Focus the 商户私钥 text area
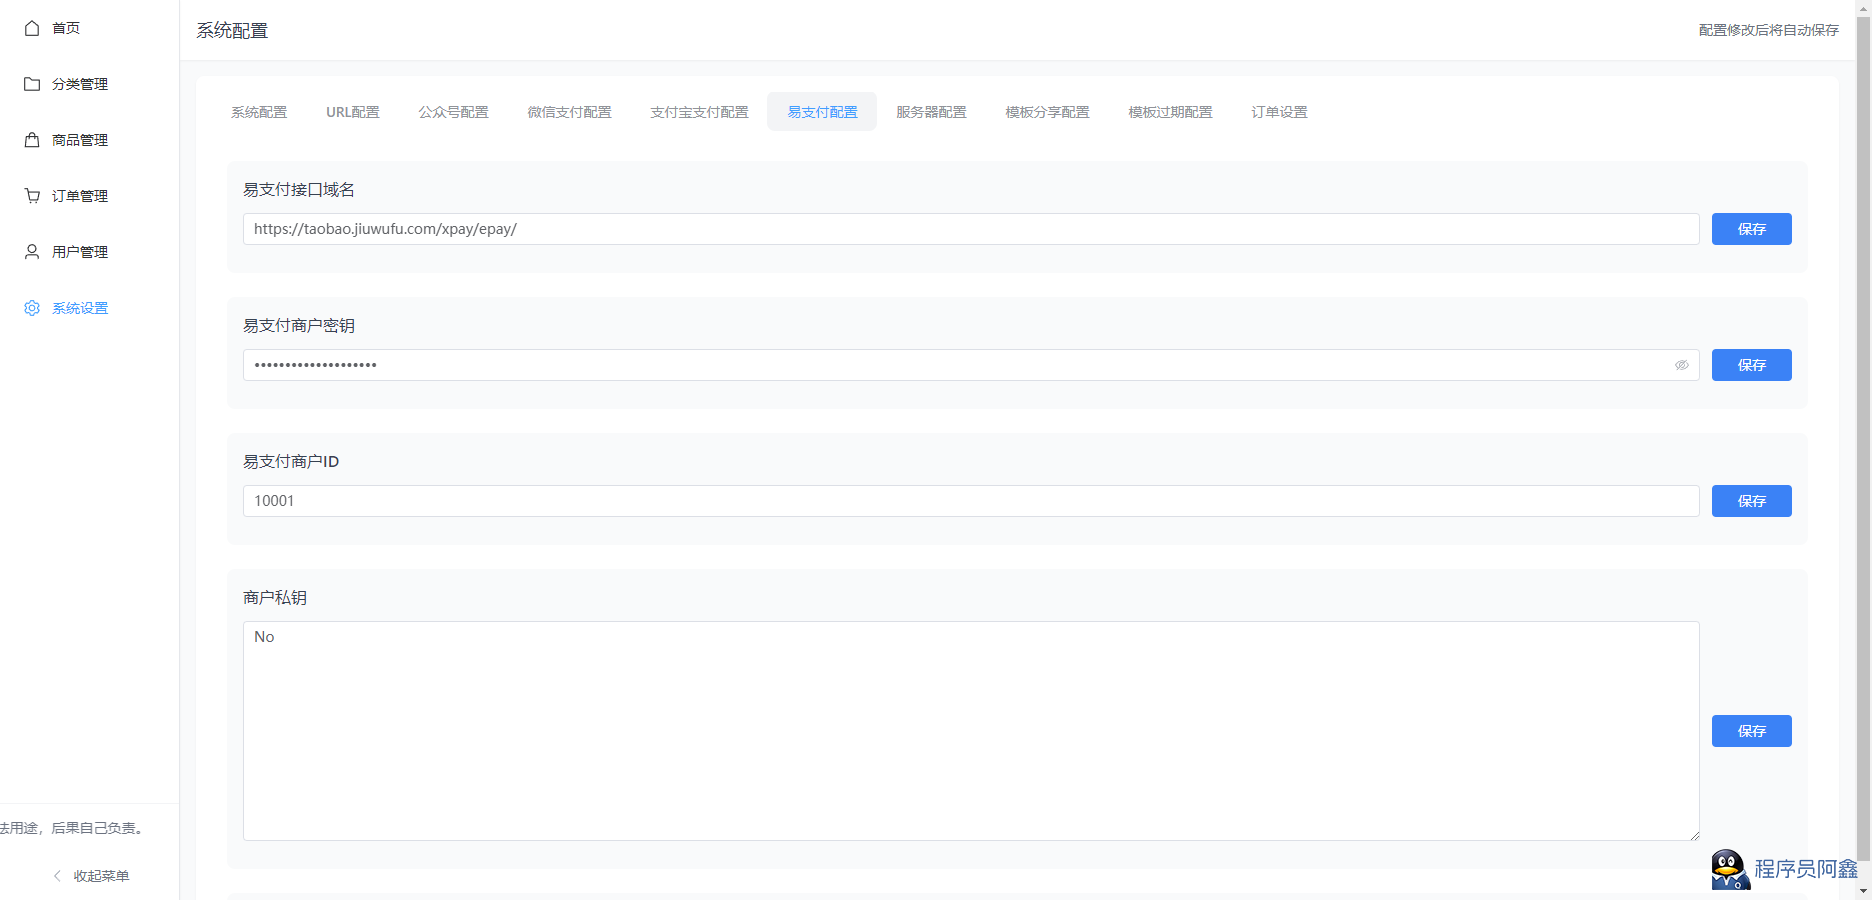 click(x=970, y=730)
